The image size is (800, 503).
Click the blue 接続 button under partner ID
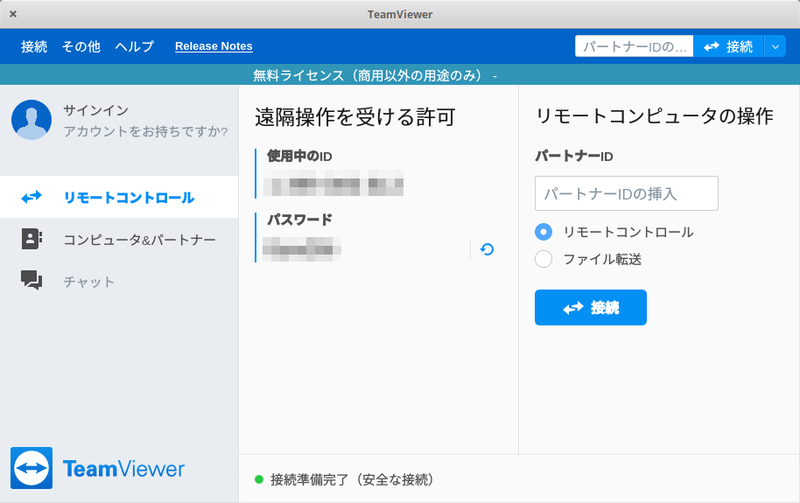click(x=591, y=308)
